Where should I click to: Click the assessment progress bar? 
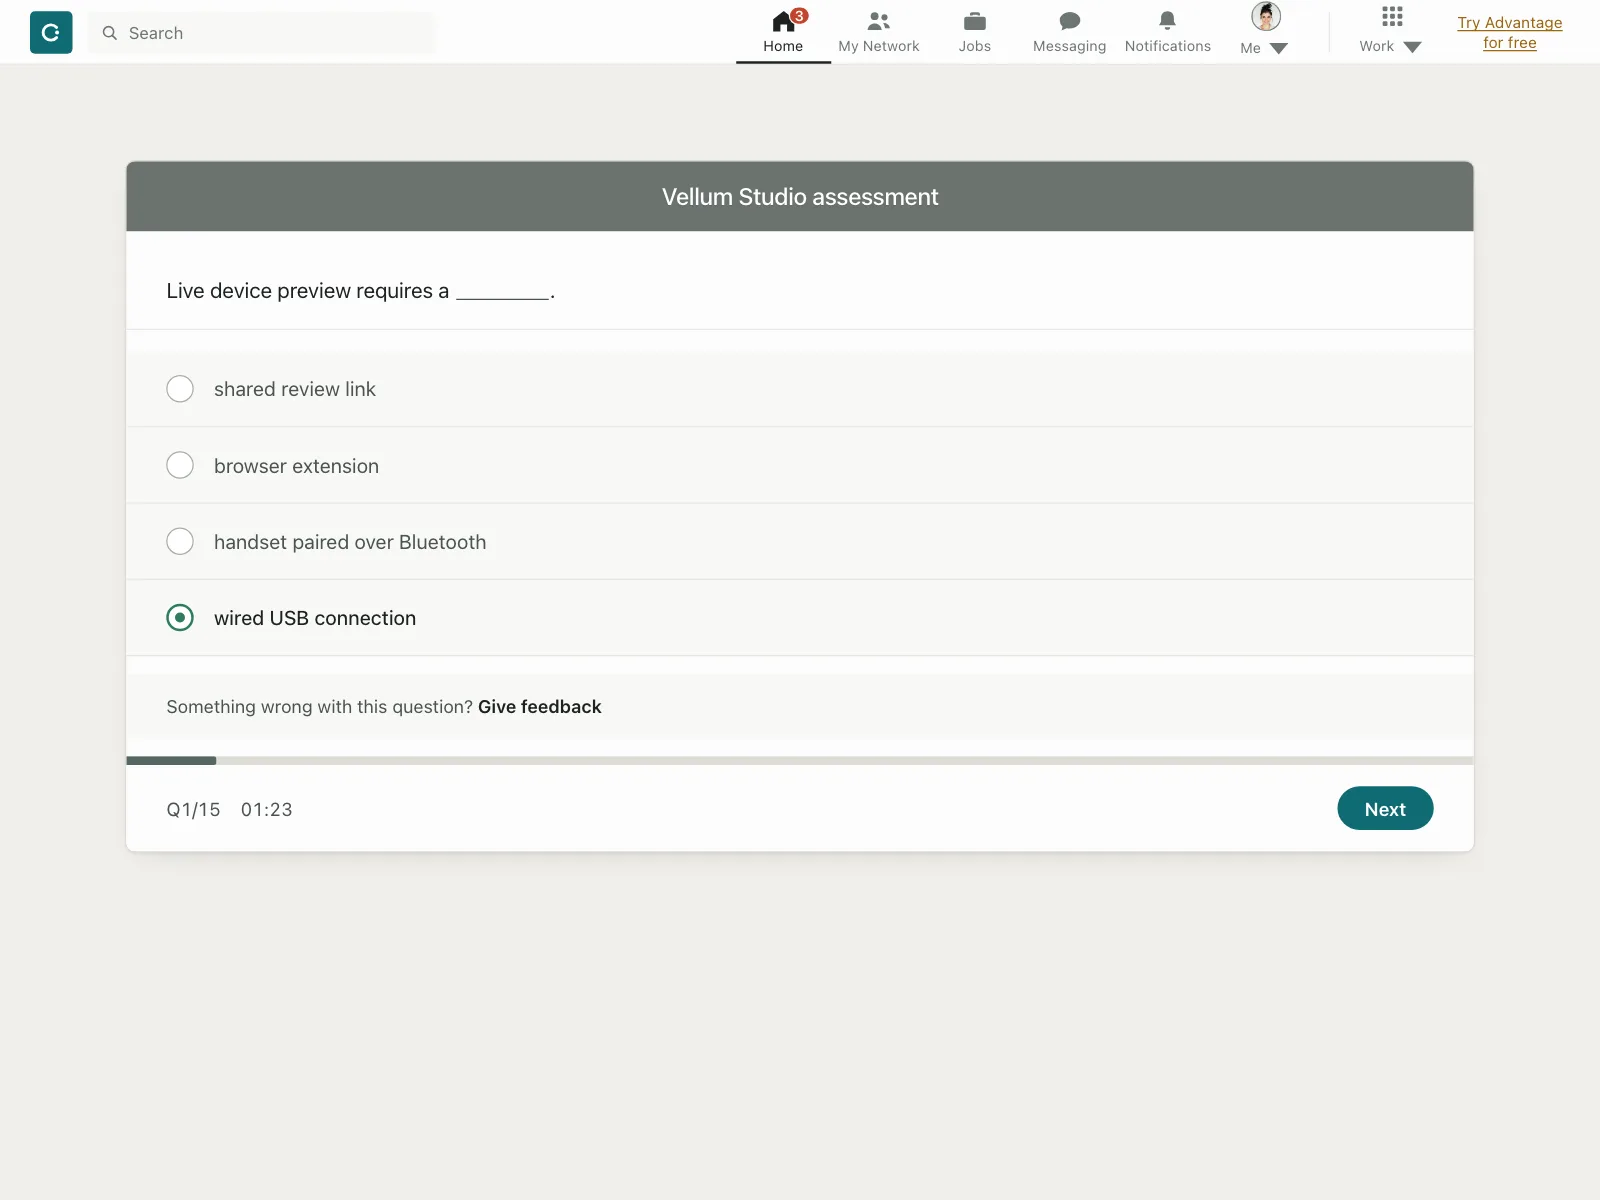[800, 761]
